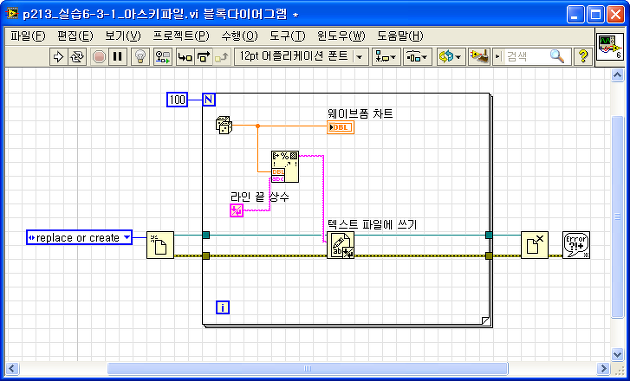Click the For Loop N count terminal
Viewport: 630px width, 381px height.
pyautogui.click(x=209, y=99)
